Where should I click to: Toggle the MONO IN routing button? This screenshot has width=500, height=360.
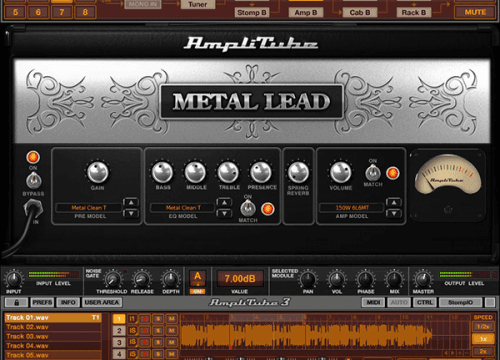pos(143,4)
